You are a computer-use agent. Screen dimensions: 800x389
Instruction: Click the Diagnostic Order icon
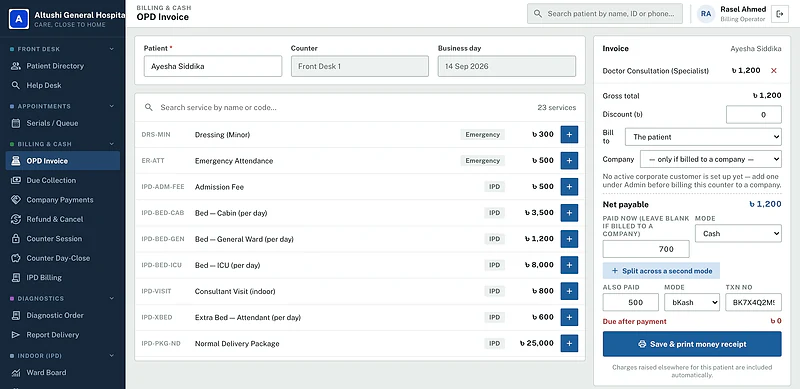16,315
